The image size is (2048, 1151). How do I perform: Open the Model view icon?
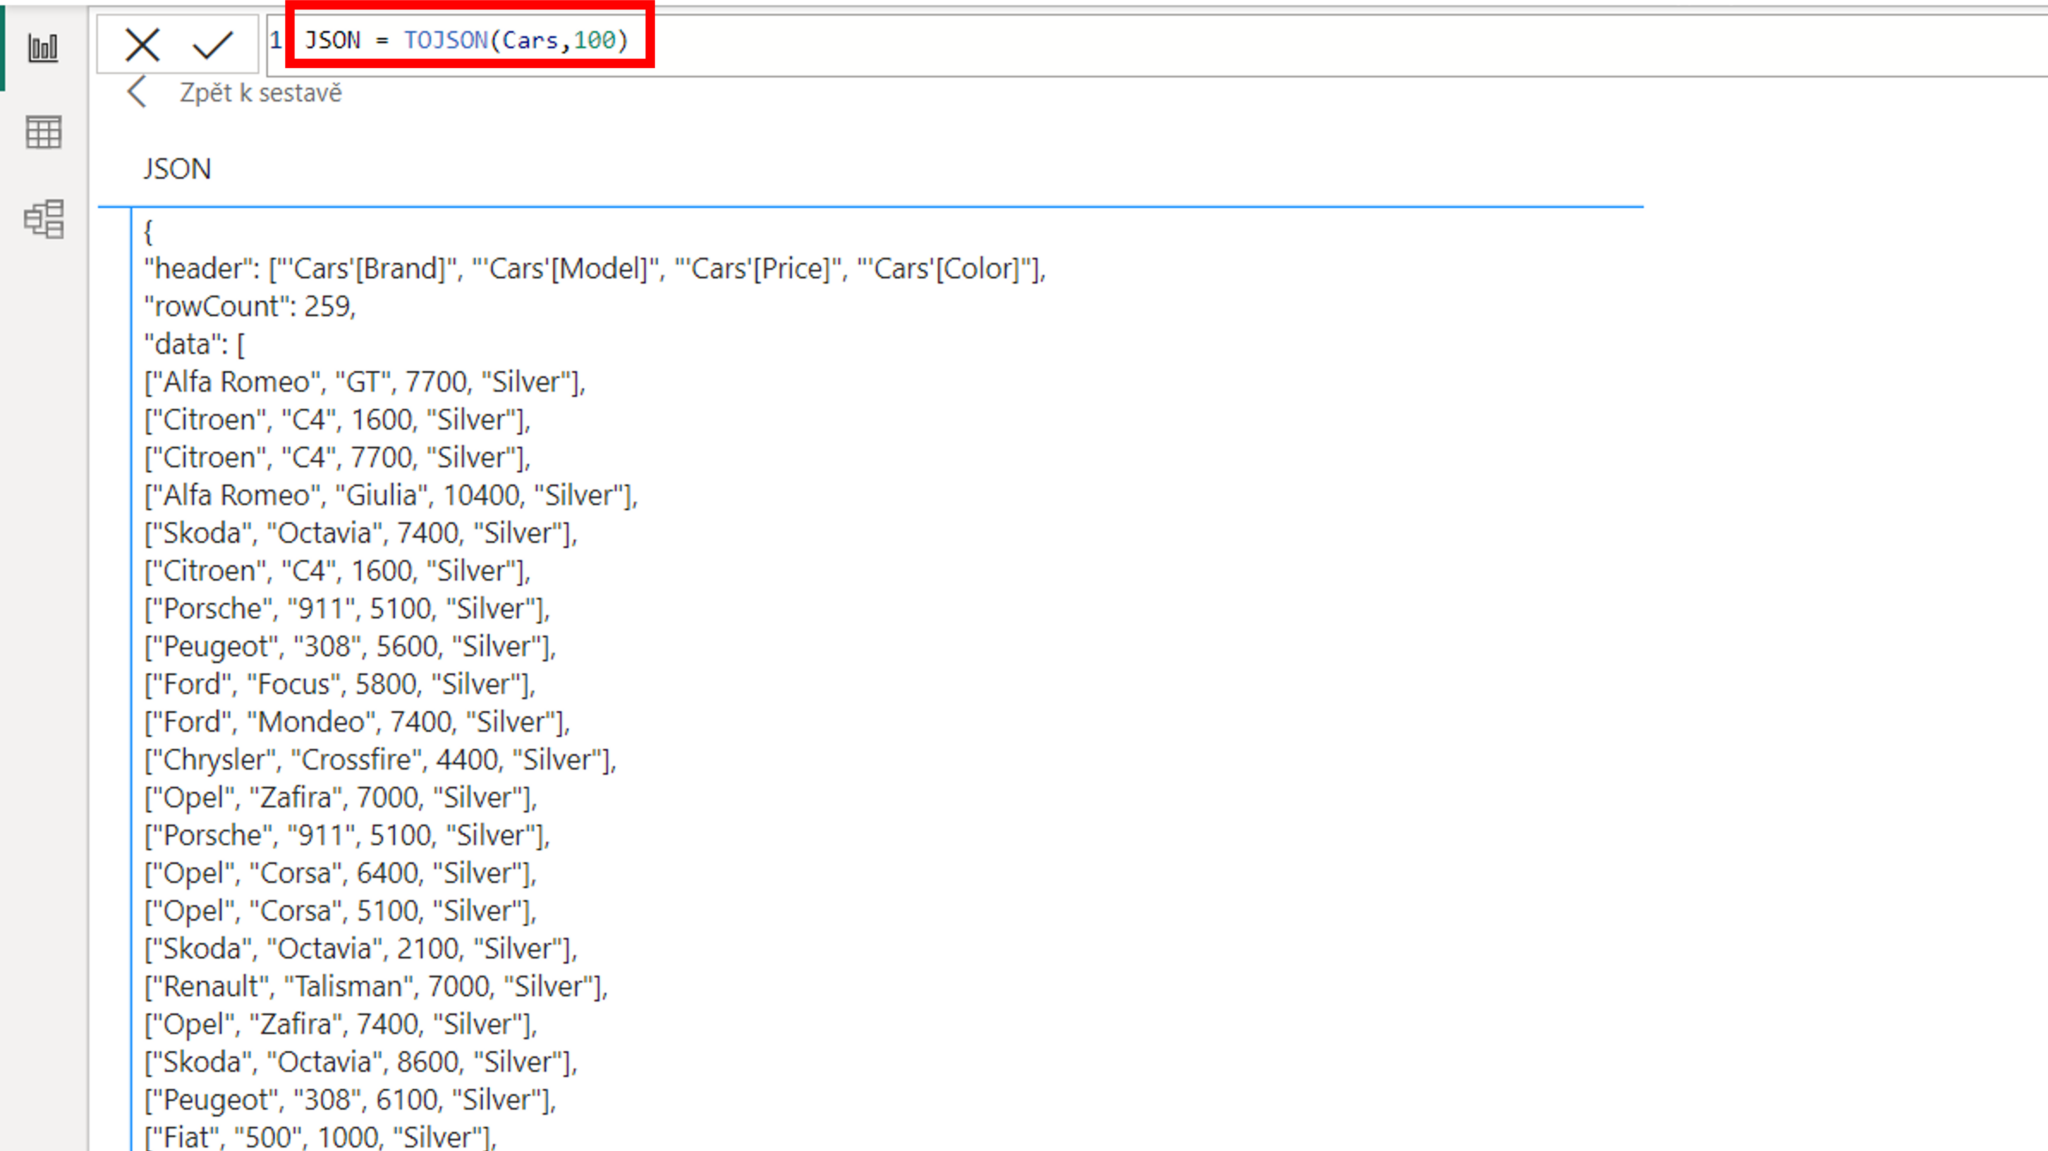tap(44, 218)
